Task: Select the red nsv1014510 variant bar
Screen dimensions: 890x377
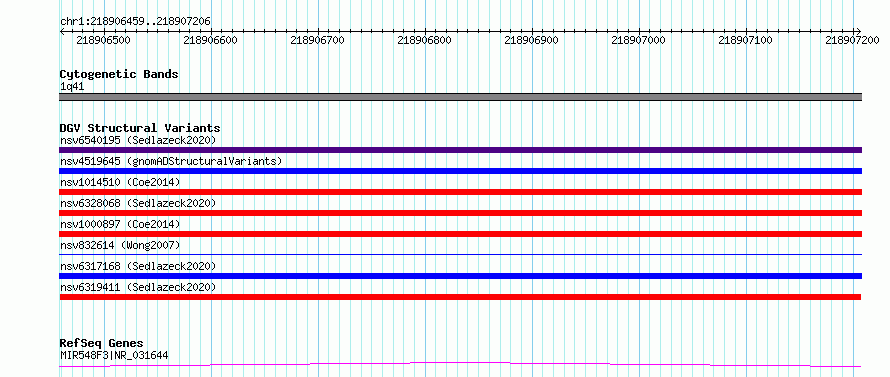Action: pyautogui.click(x=460, y=192)
